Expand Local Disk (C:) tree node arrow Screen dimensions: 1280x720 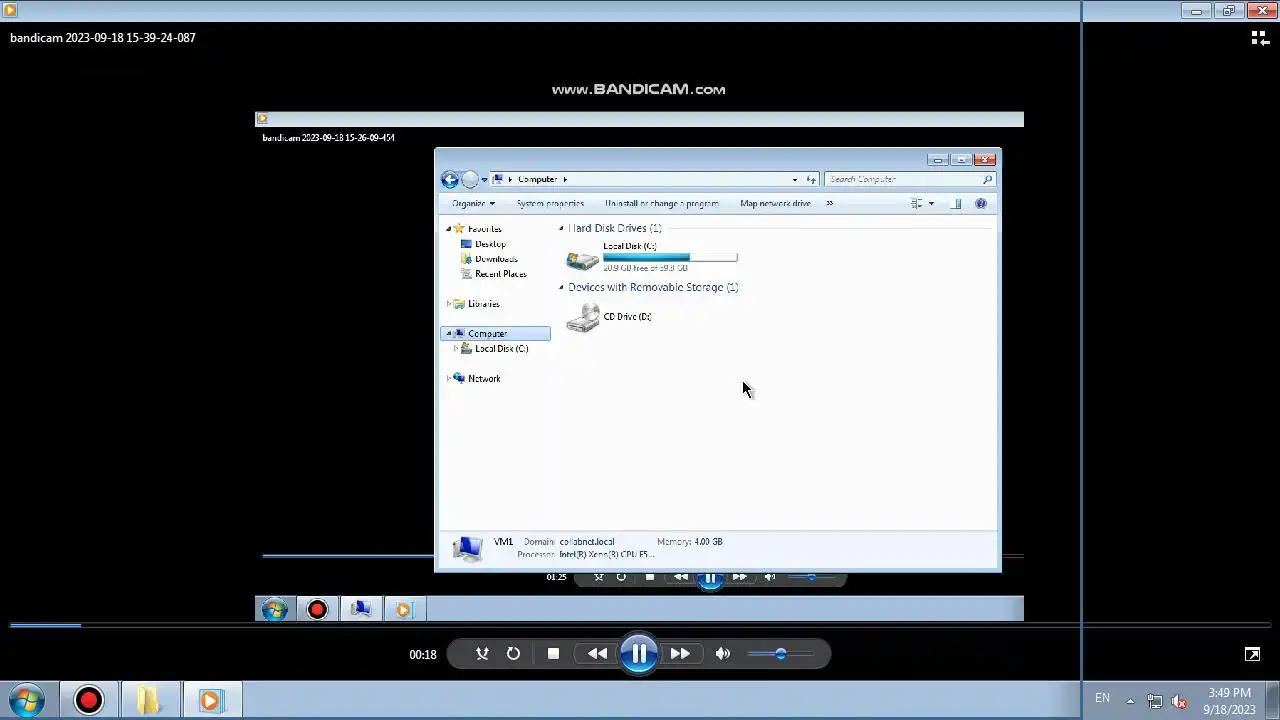pos(455,349)
